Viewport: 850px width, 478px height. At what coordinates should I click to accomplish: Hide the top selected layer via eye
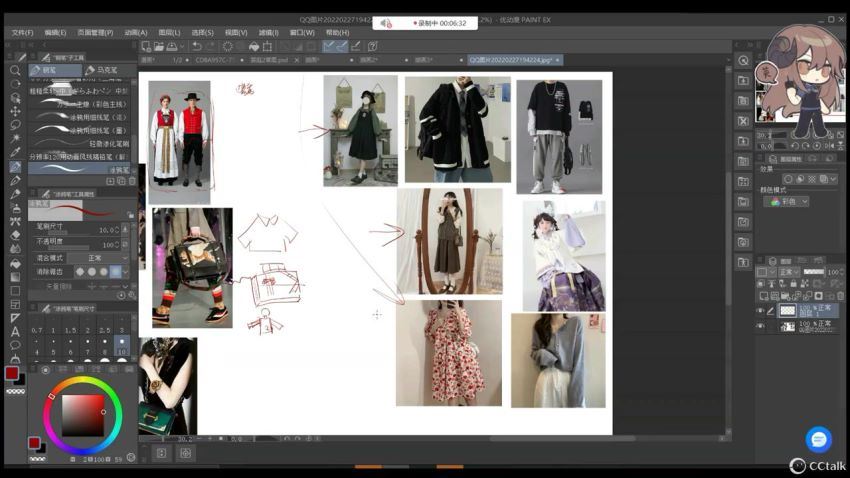760,311
